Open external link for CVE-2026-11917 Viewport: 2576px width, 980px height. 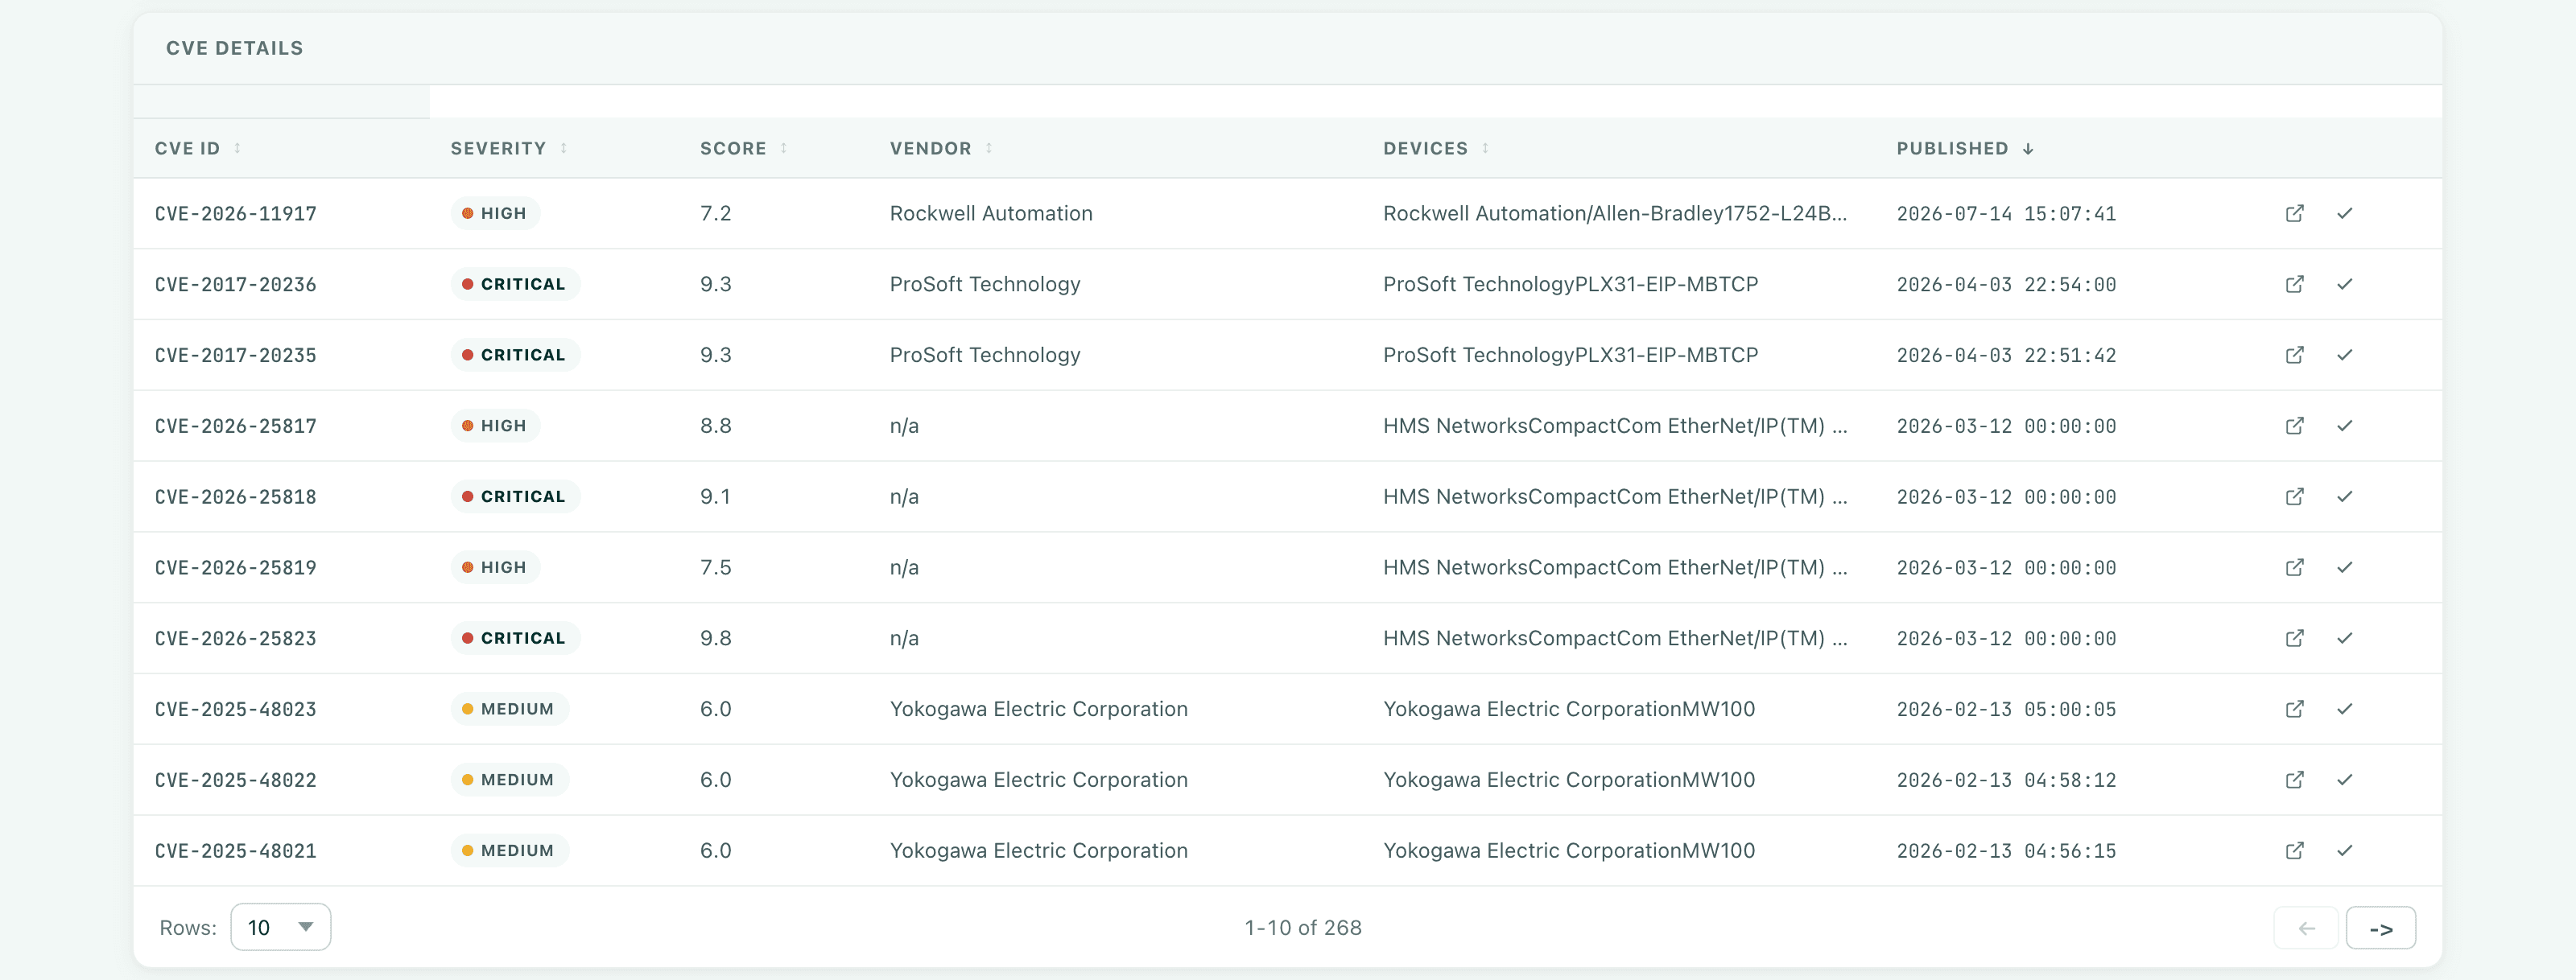[2294, 213]
